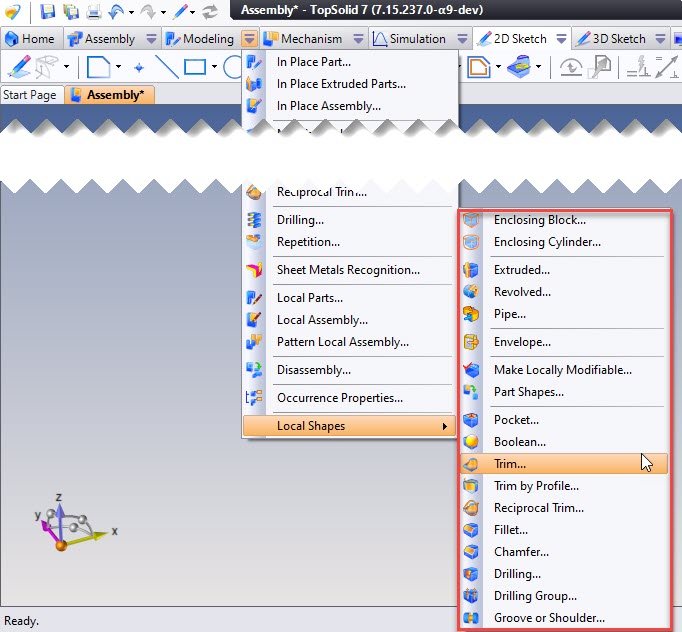
Task: Choose In Place Part... menu item
Action: (x=350, y=62)
